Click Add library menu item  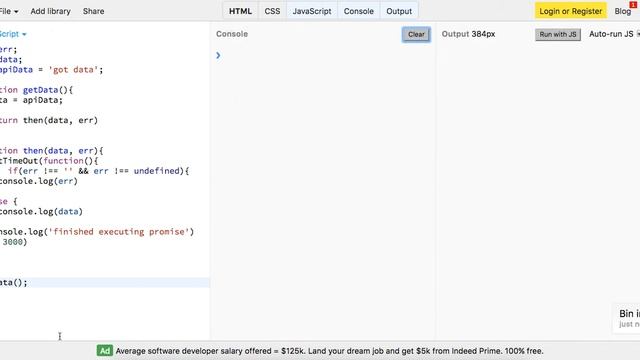point(50,11)
